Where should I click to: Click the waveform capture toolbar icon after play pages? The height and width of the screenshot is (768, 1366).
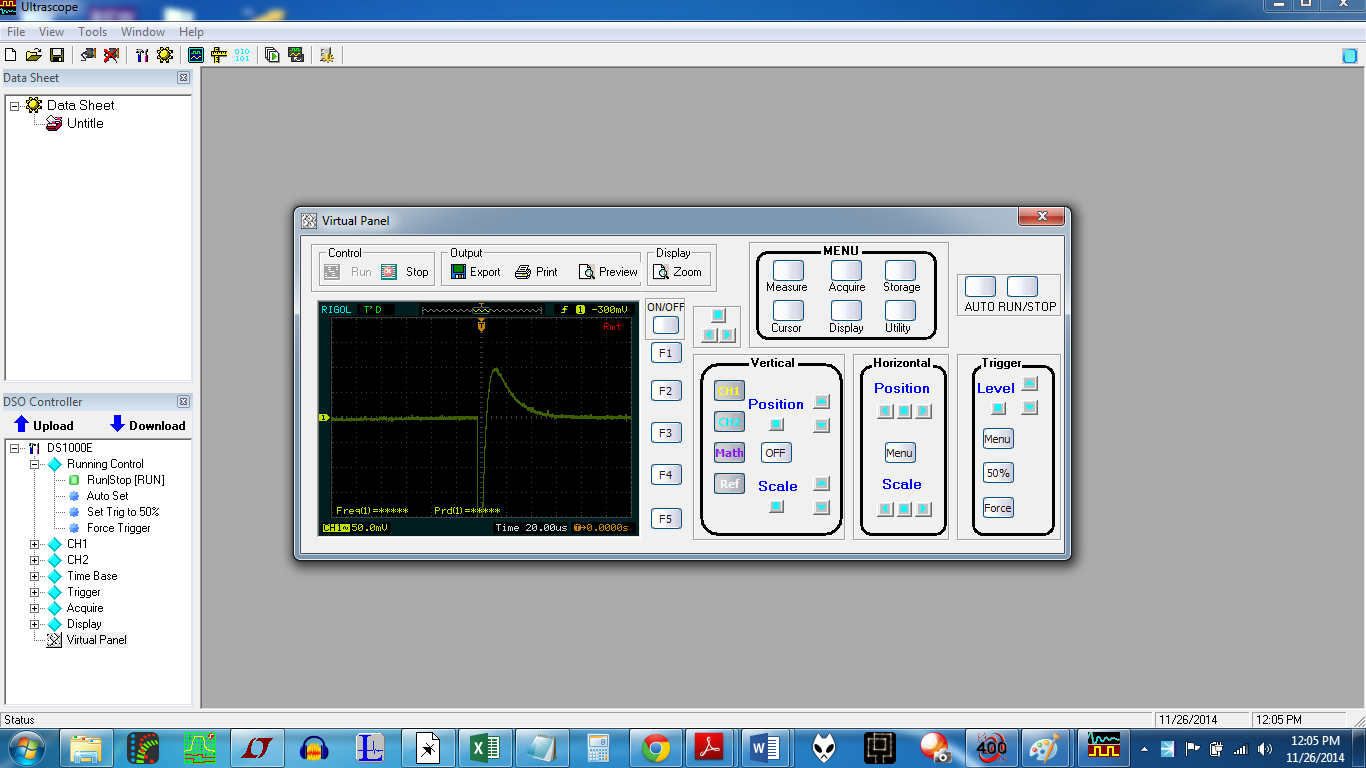click(296, 55)
